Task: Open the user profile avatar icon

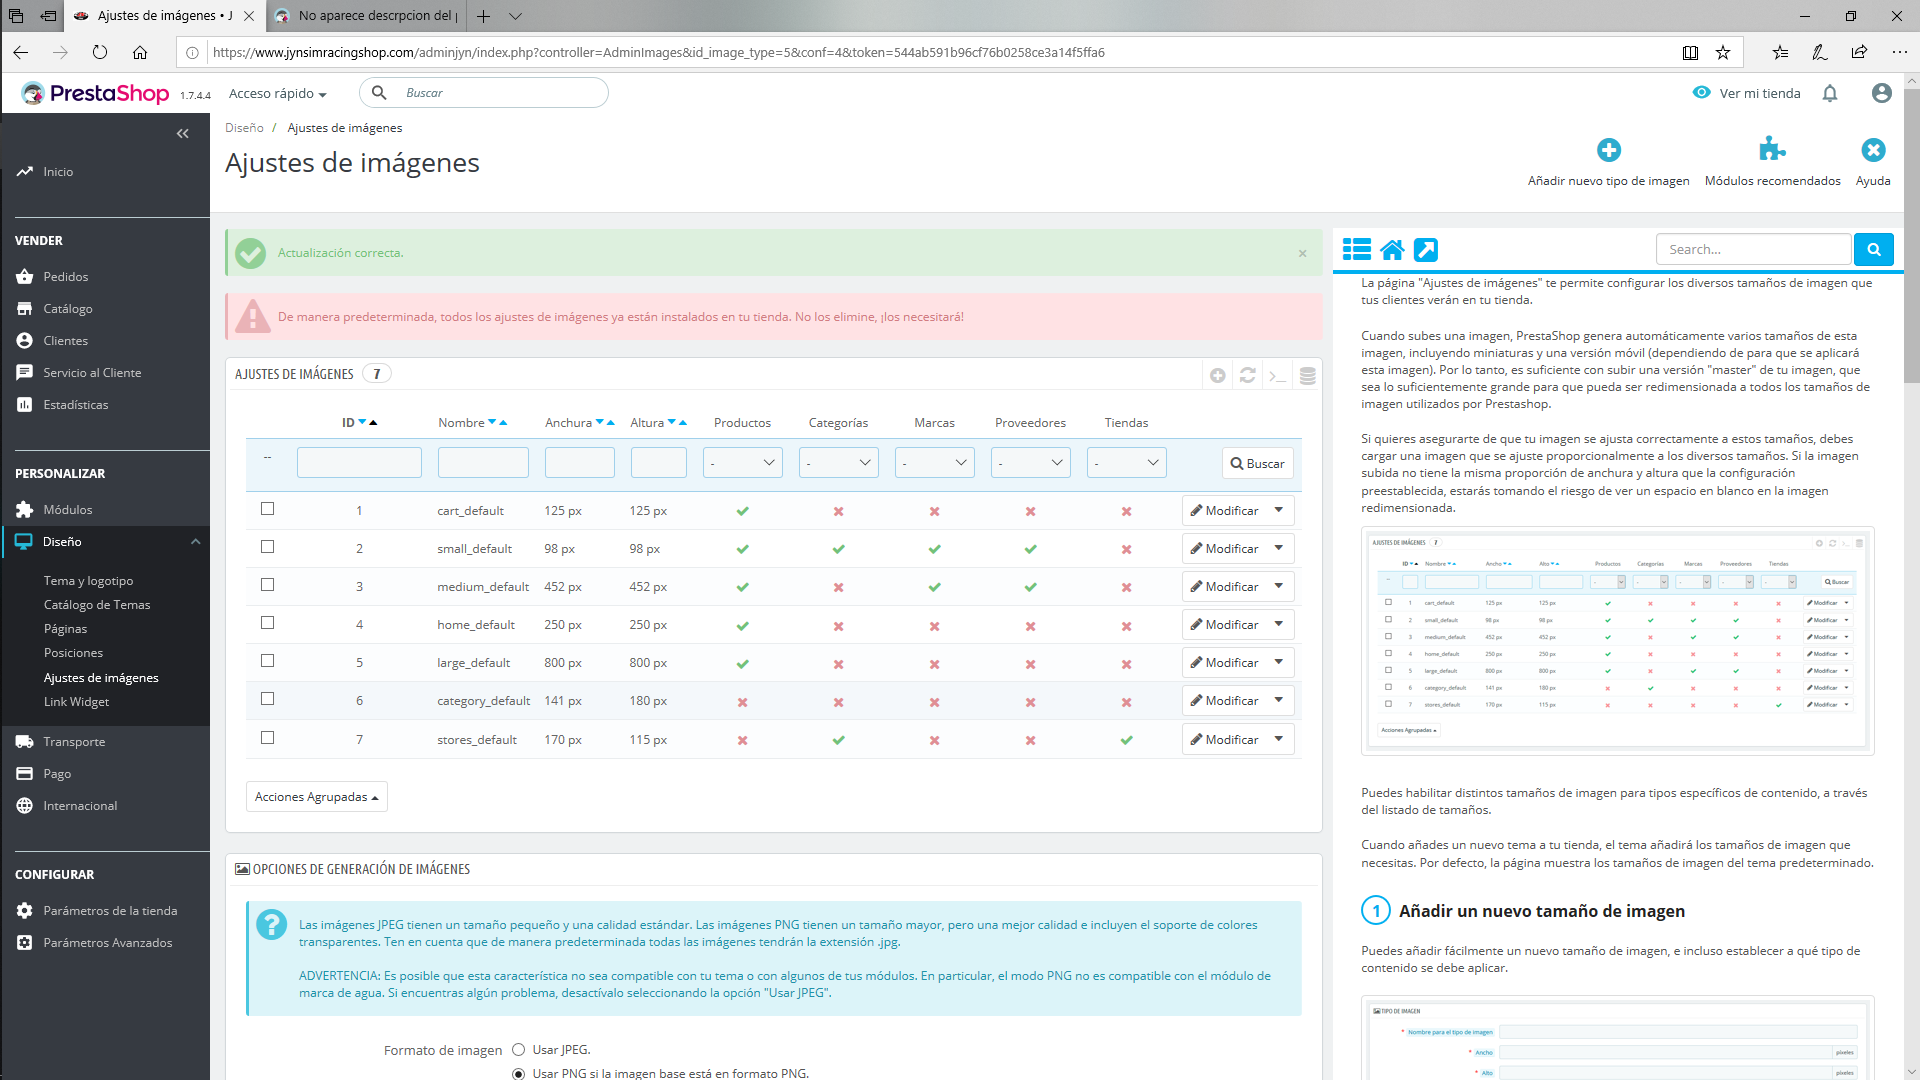Action: 1881,93
